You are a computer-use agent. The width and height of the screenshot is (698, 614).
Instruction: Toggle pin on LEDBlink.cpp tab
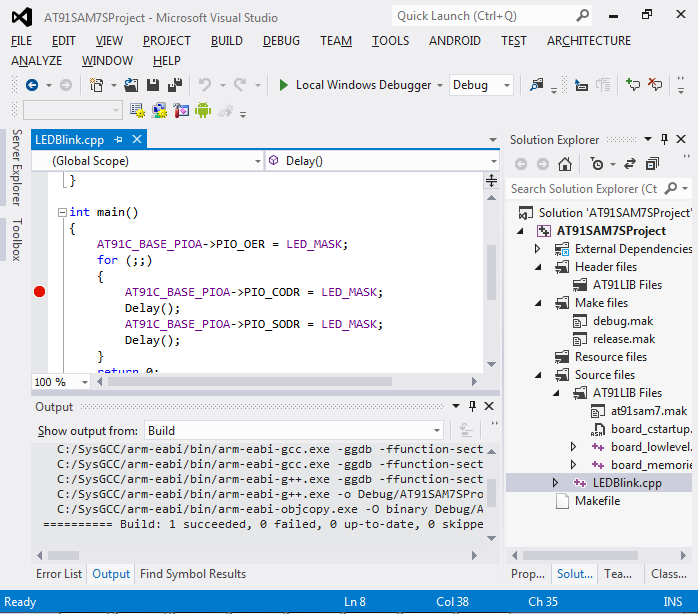tap(118, 140)
